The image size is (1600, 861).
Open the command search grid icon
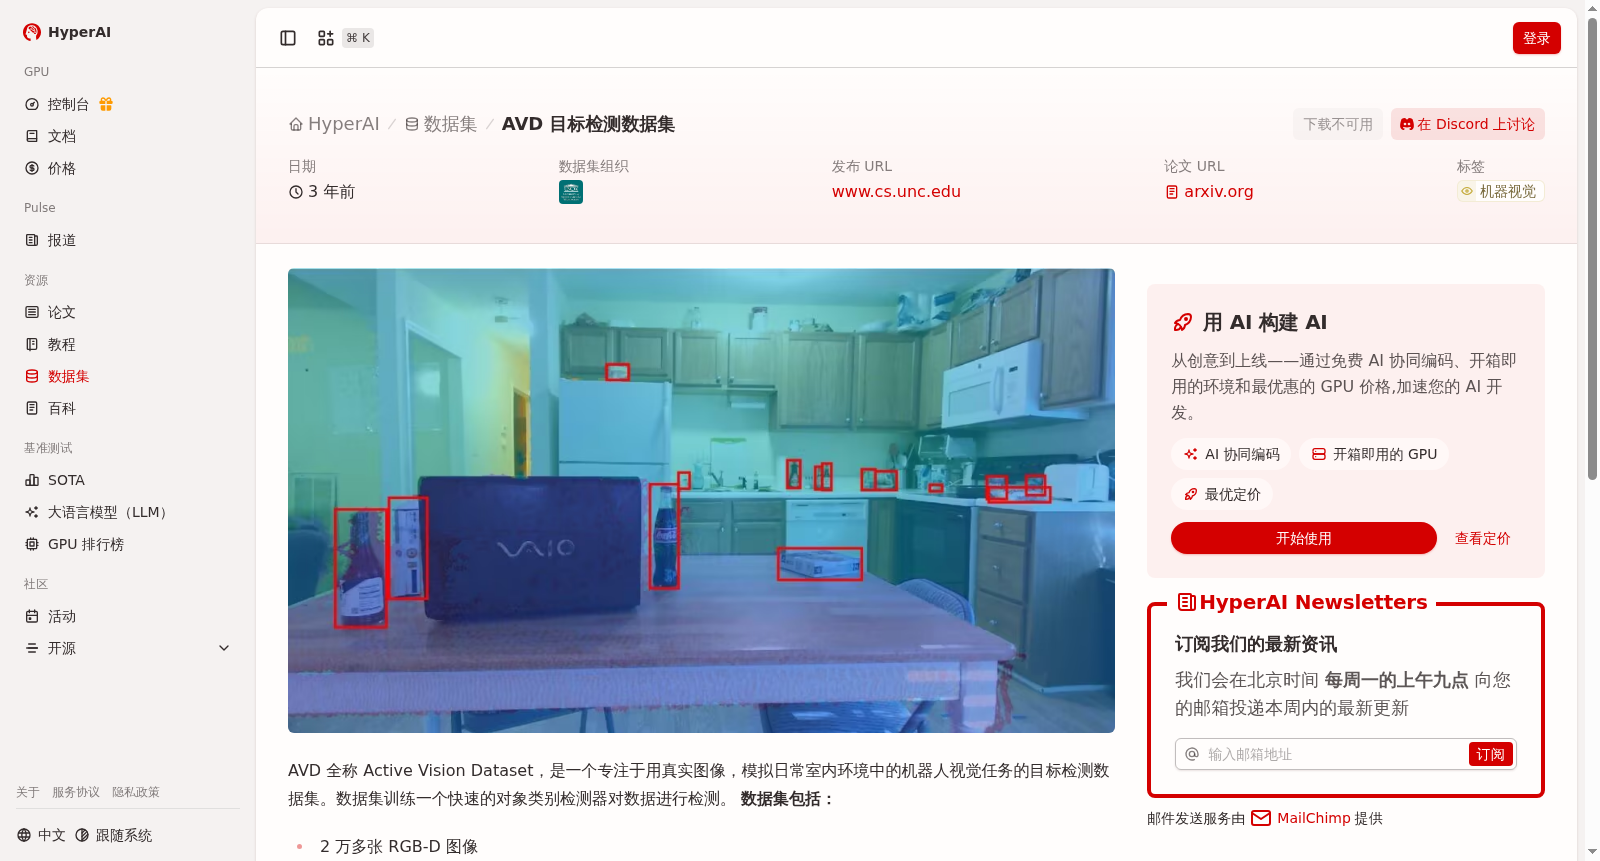click(x=326, y=38)
